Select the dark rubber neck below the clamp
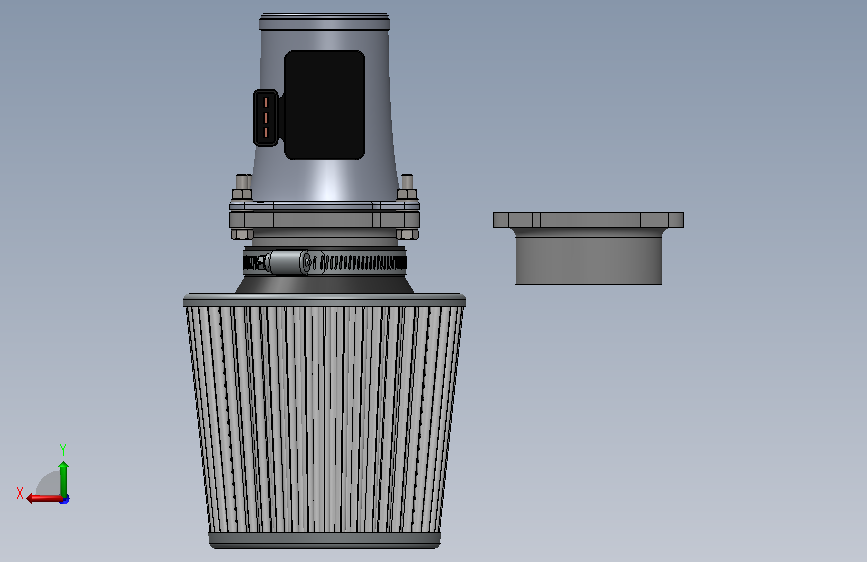The image size is (867, 562). [325, 283]
